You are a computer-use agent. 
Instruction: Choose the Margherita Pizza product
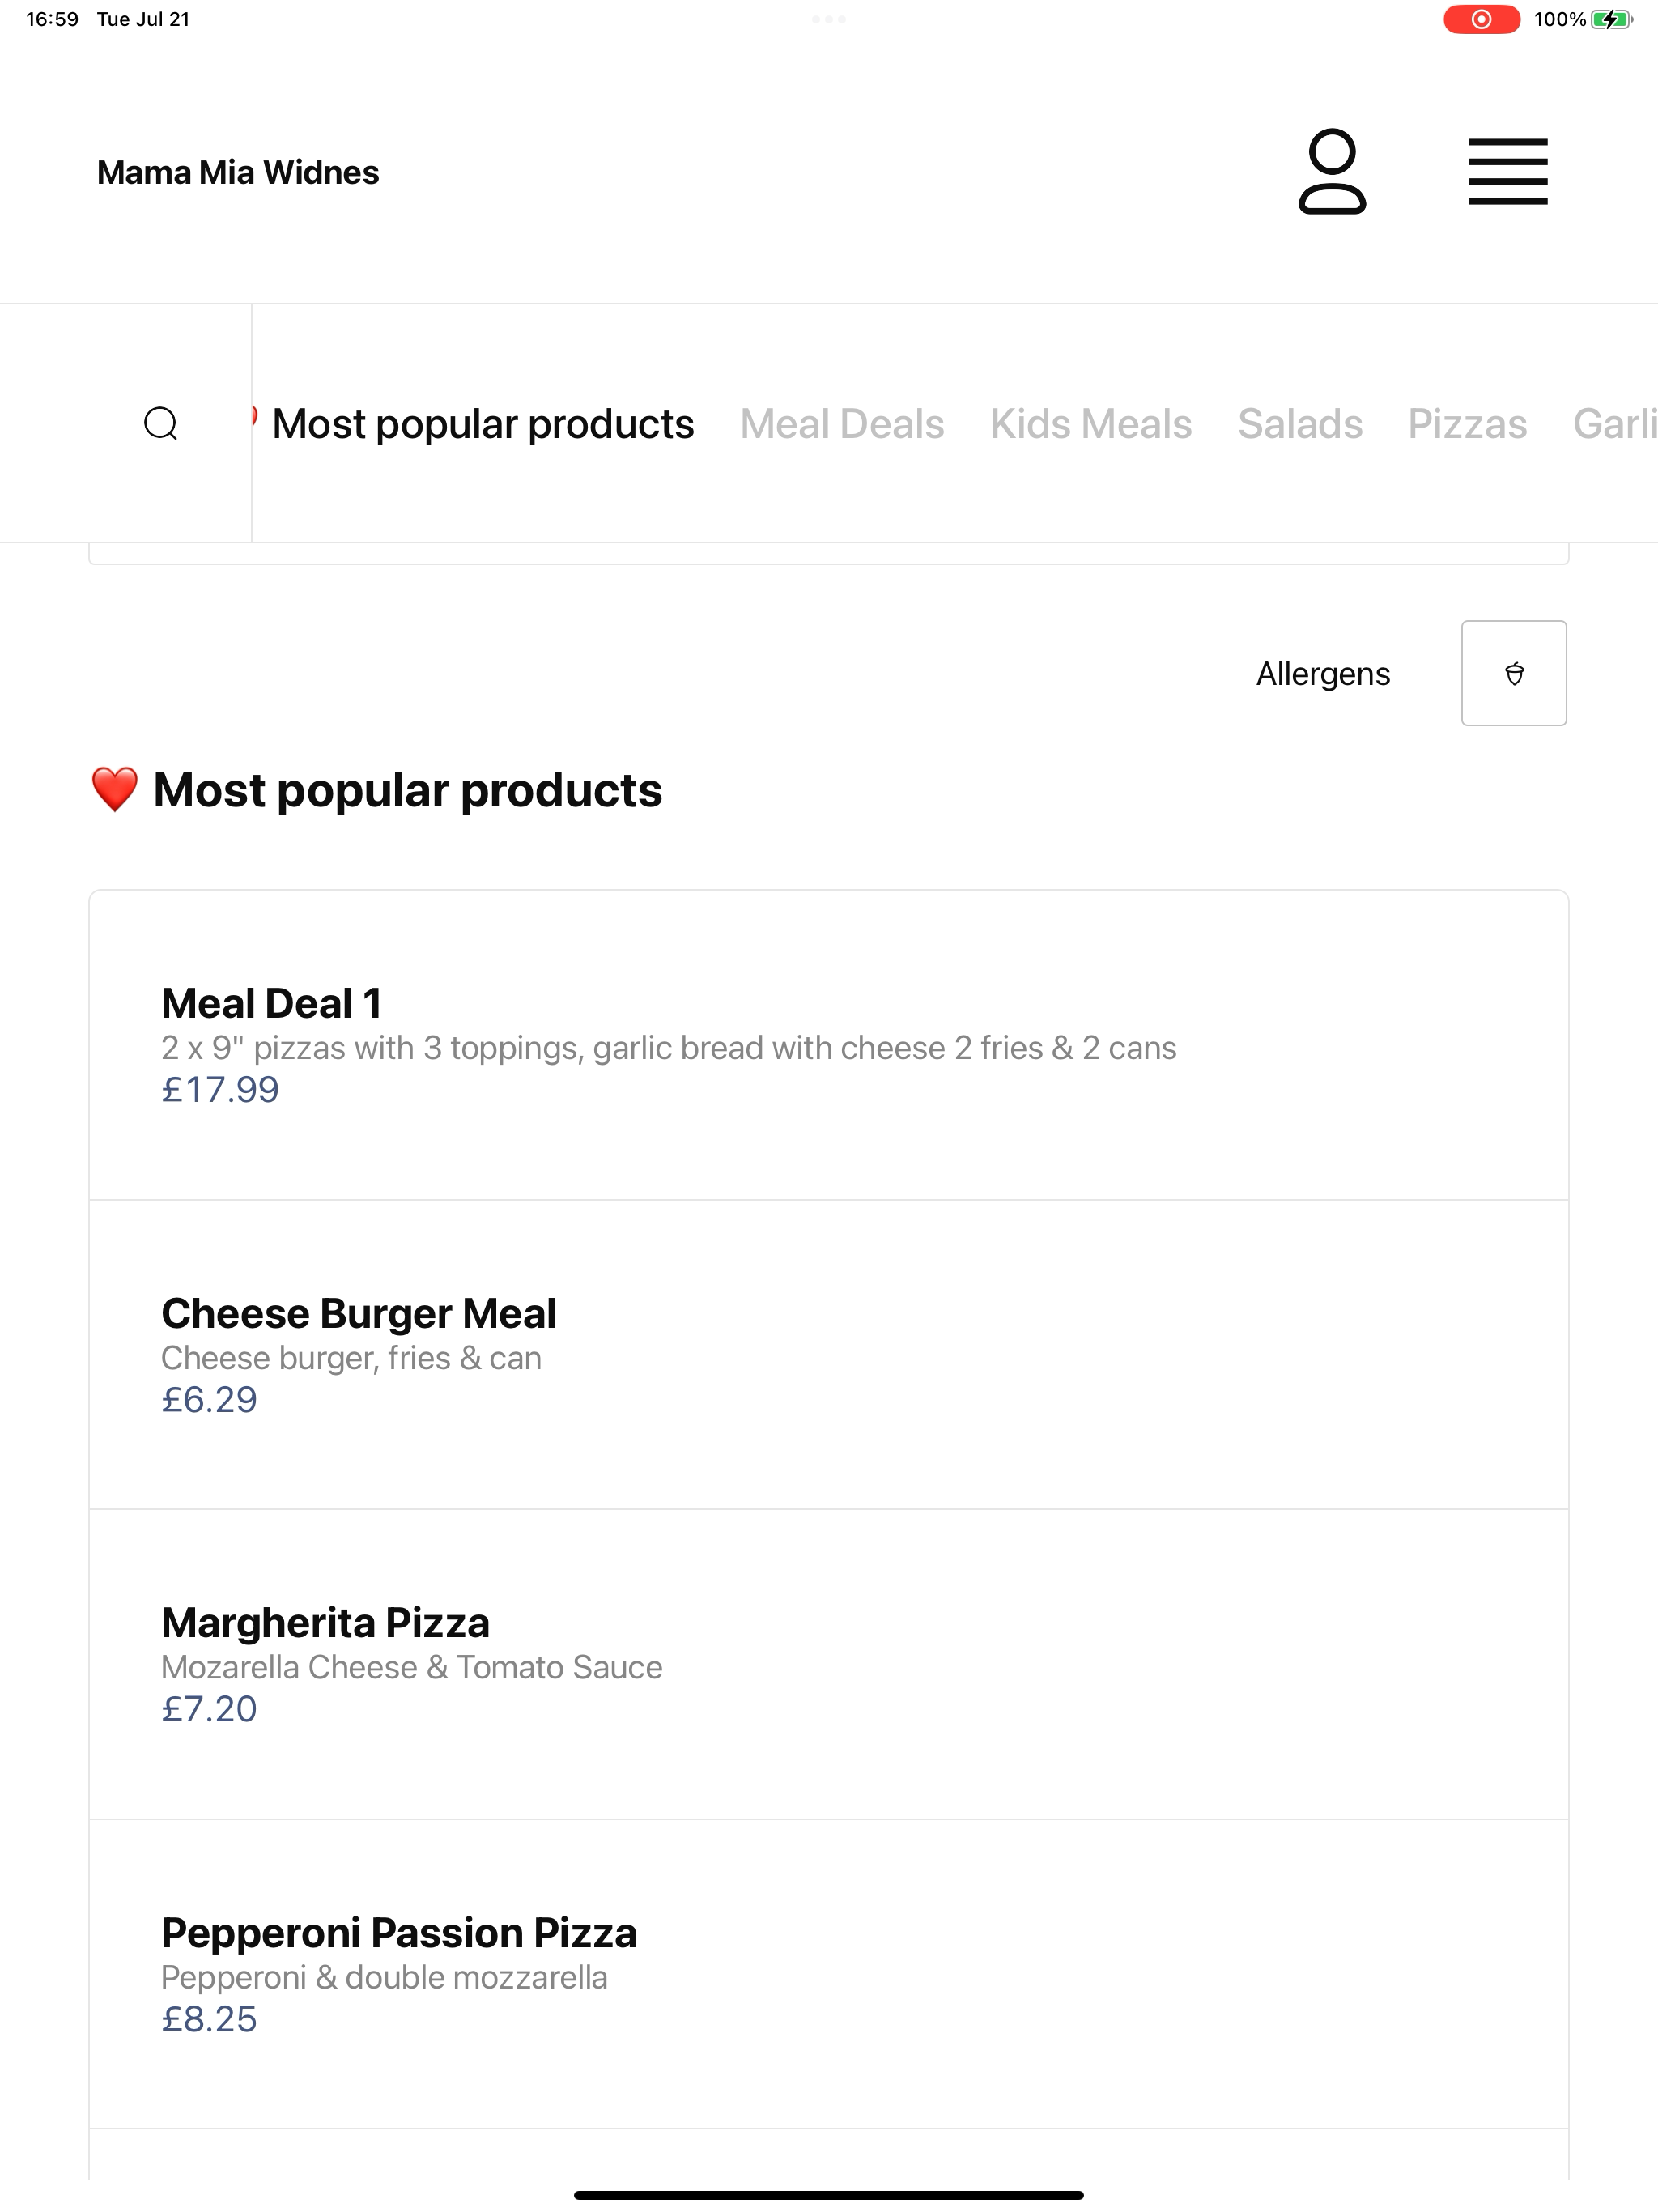[x=829, y=1664]
